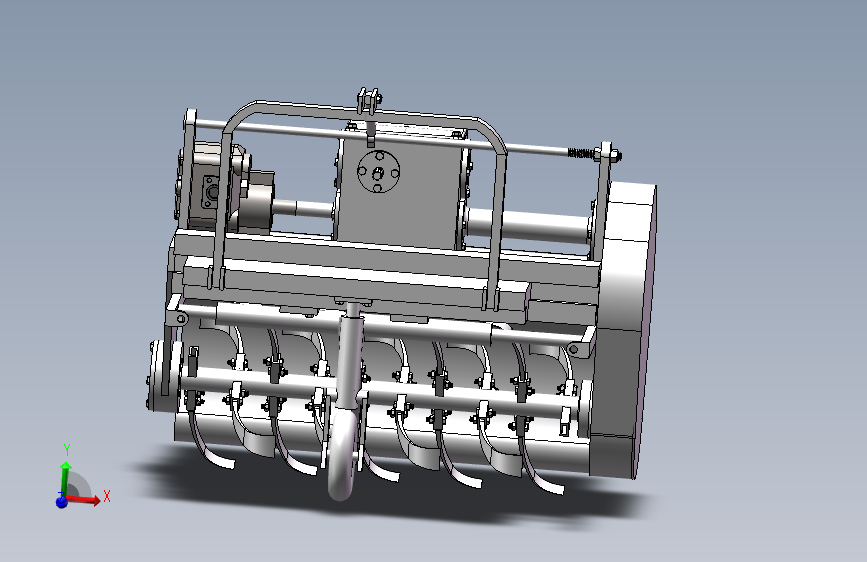Select the central gearbox housing with circular flange
The image size is (867, 562).
click(x=400, y=188)
